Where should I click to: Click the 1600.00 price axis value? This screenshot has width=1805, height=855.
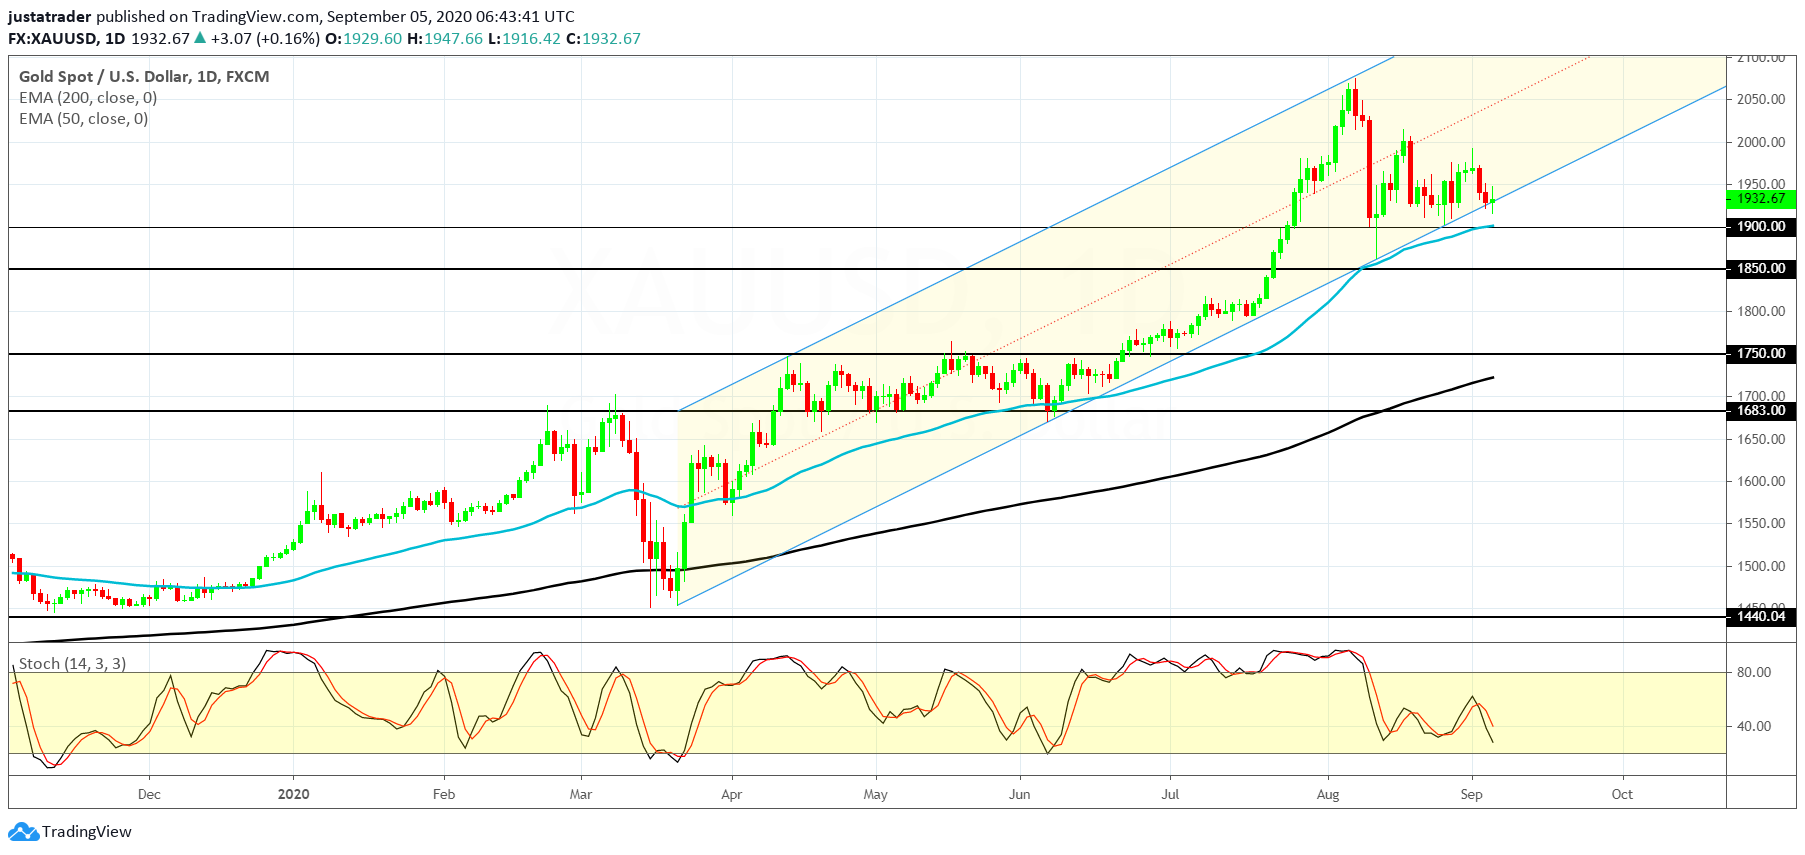[x=1761, y=481]
